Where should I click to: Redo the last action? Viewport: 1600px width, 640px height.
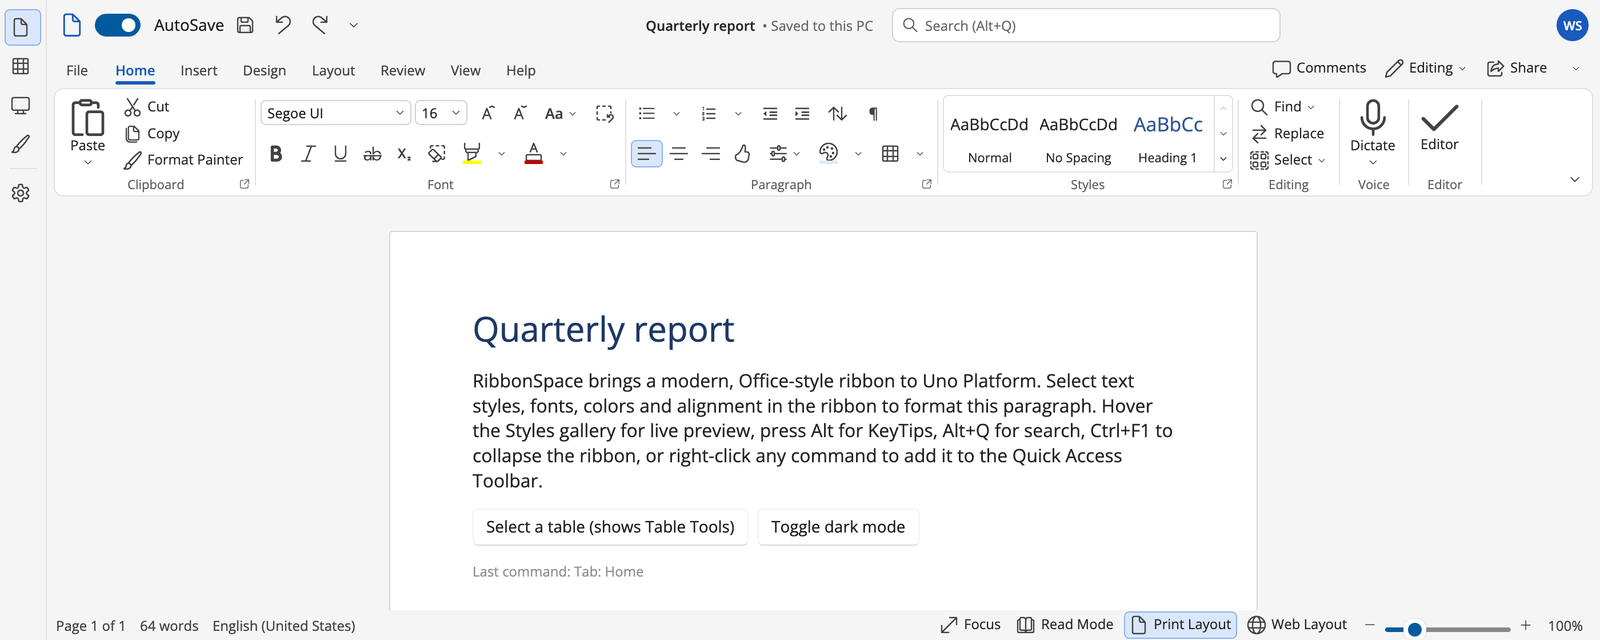320,25
